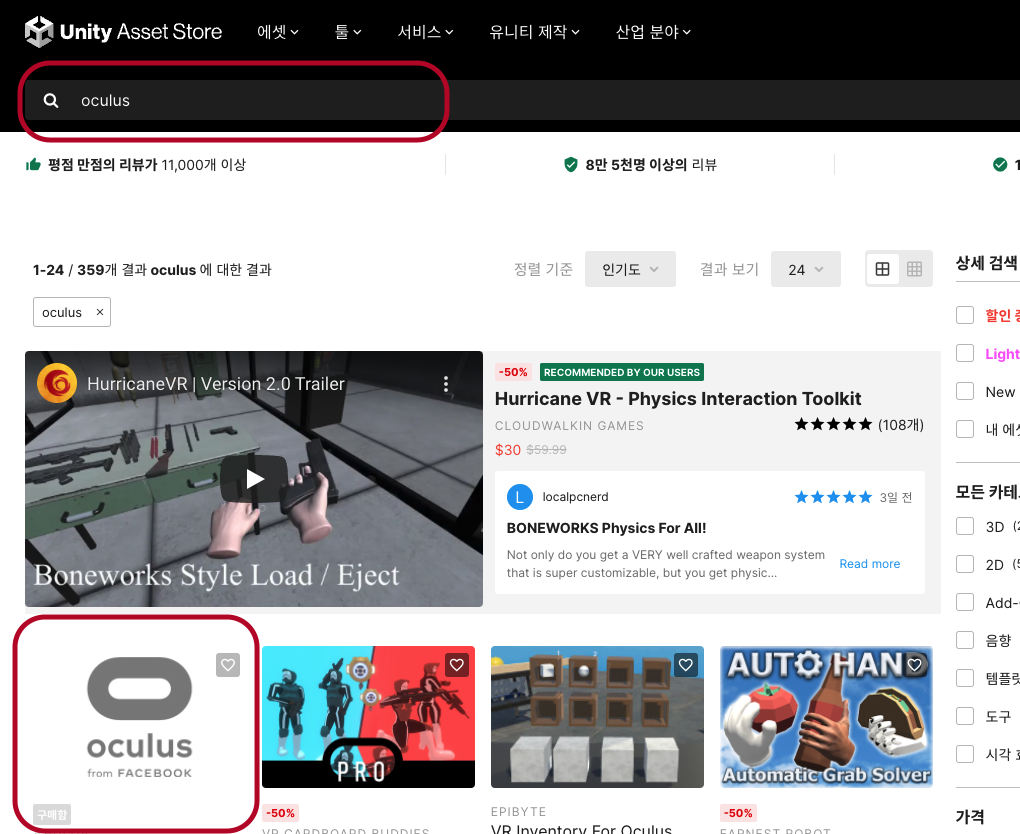Expand the 유니티 제작 menu
1020x834 pixels.
(x=534, y=31)
